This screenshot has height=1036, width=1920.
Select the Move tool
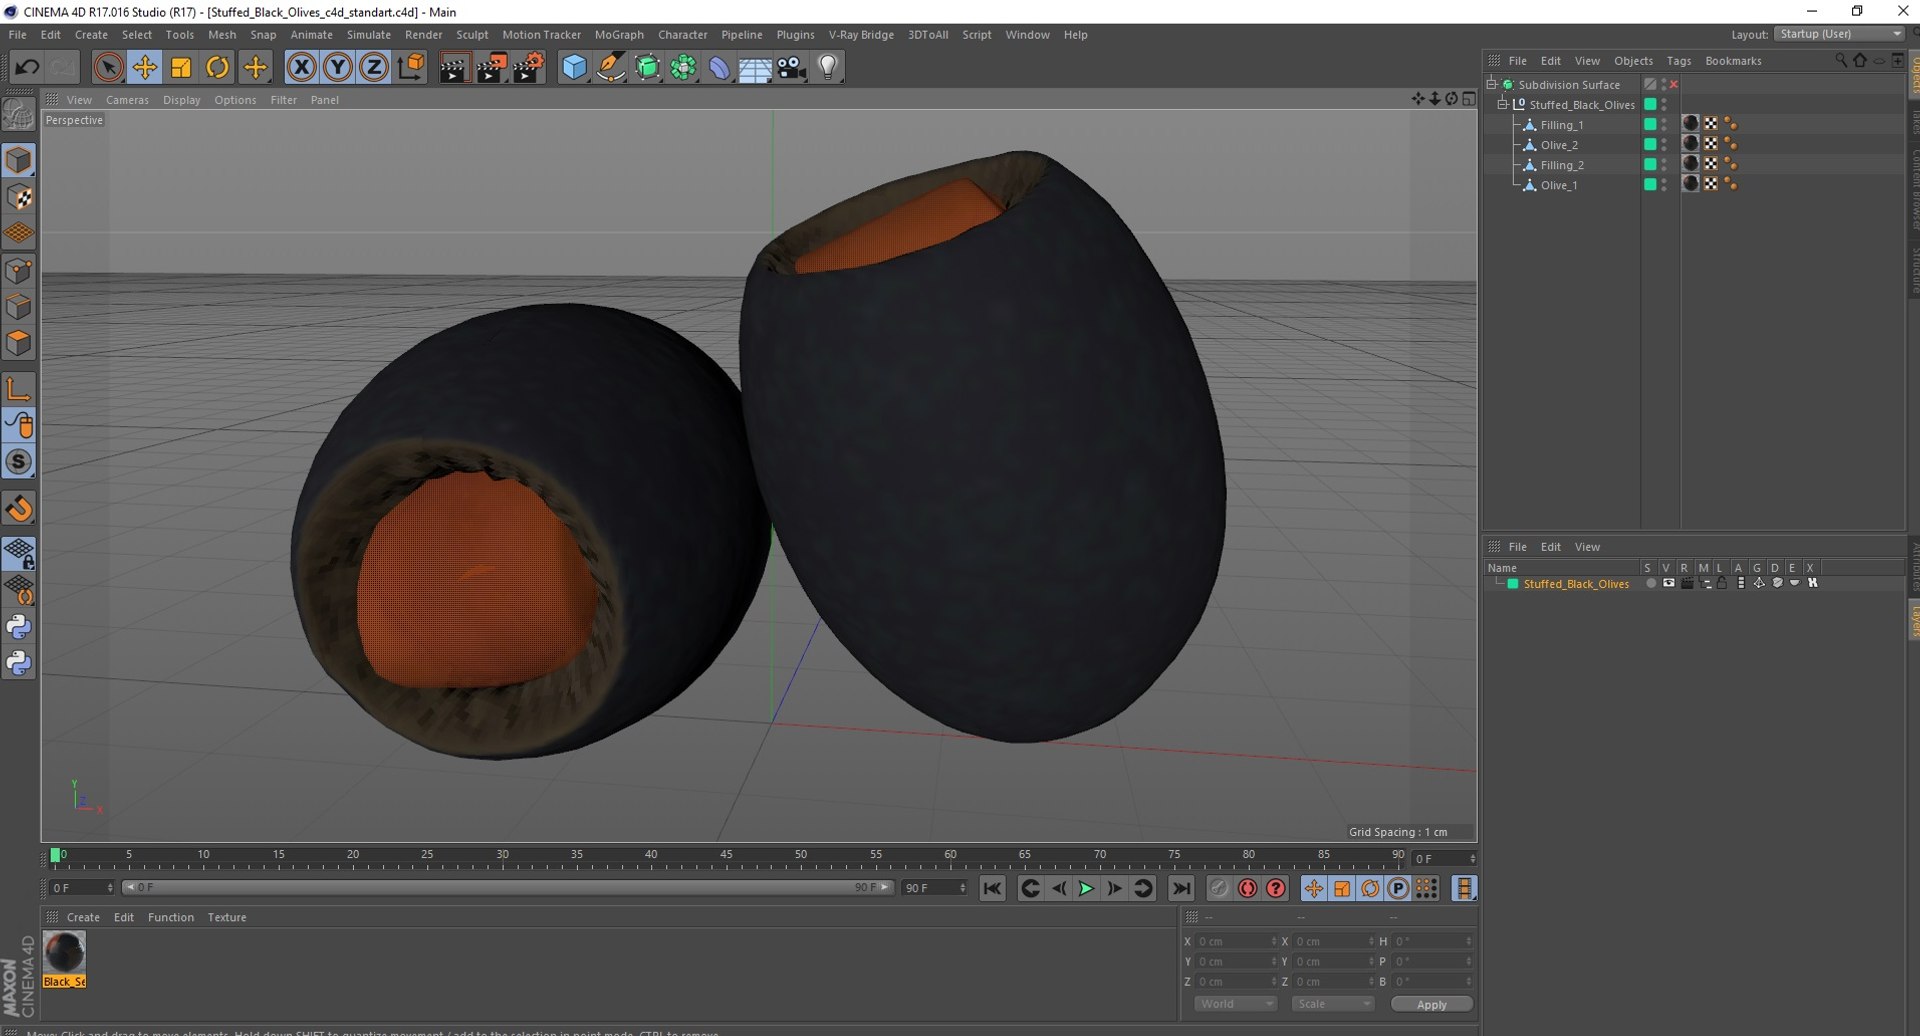tap(144, 67)
